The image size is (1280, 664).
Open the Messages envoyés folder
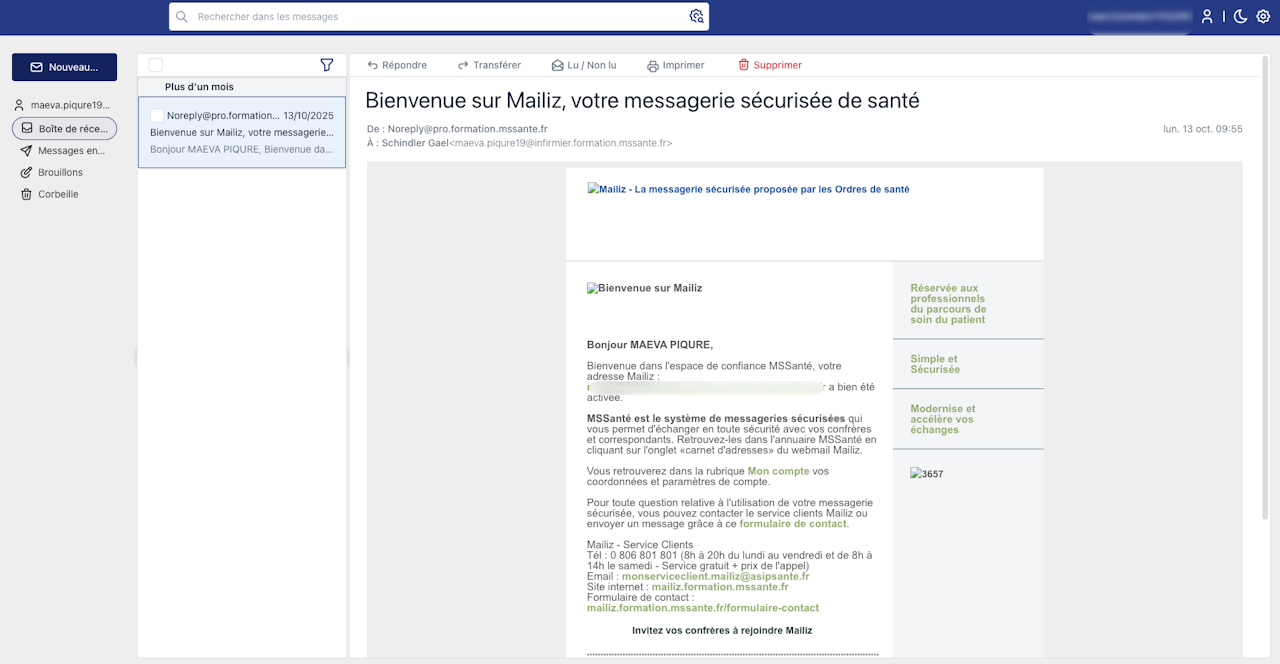click(63, 151)
